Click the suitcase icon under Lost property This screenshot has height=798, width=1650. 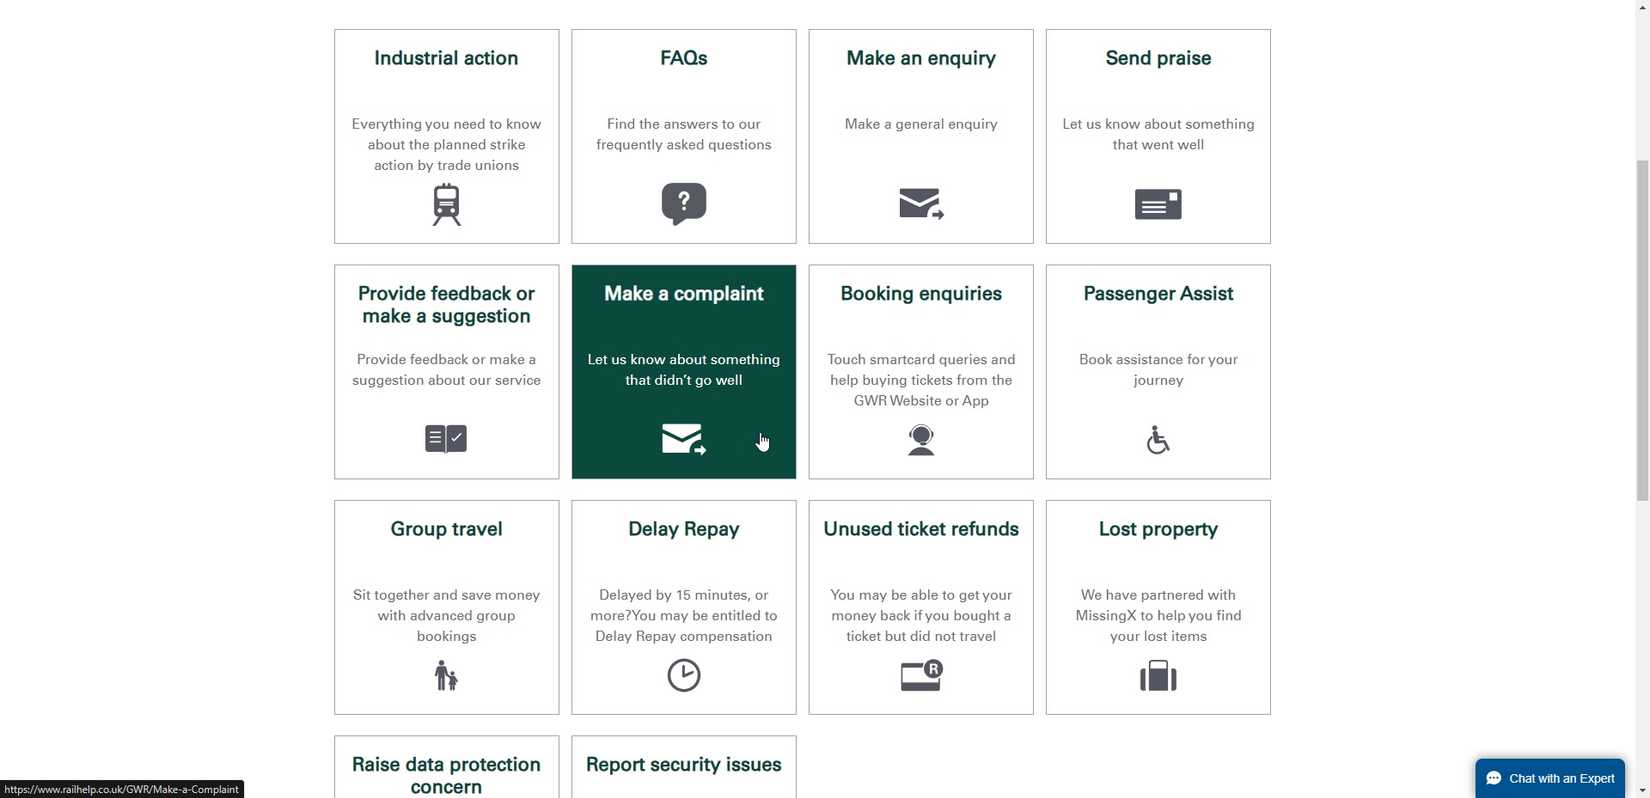point(1158,676)
